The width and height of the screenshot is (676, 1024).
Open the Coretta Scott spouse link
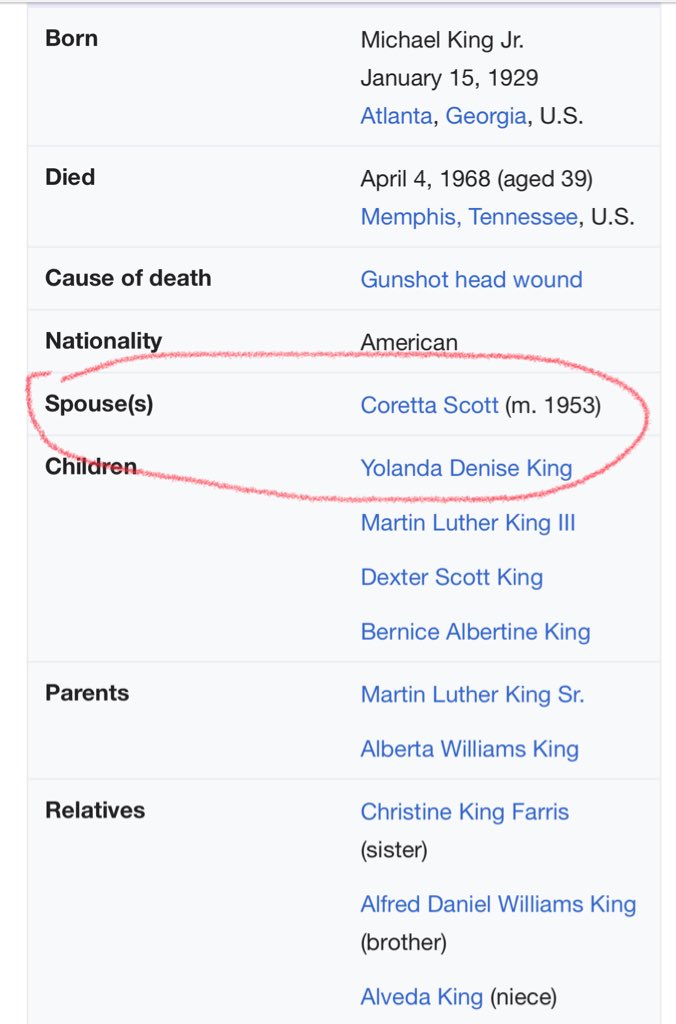coord(430,405)
